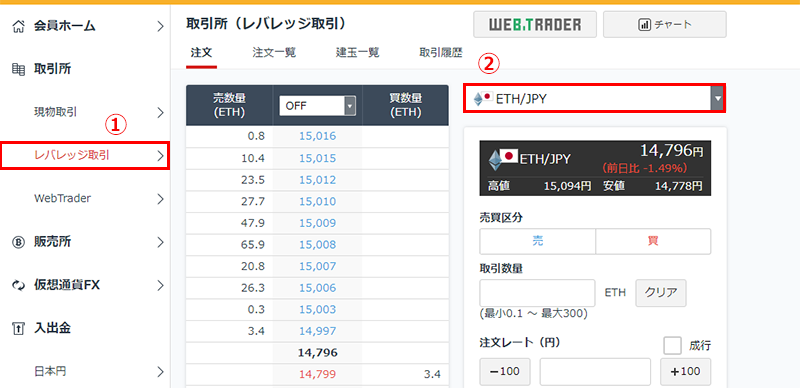
Task: Select 買 buy side button
Action: 653,241
